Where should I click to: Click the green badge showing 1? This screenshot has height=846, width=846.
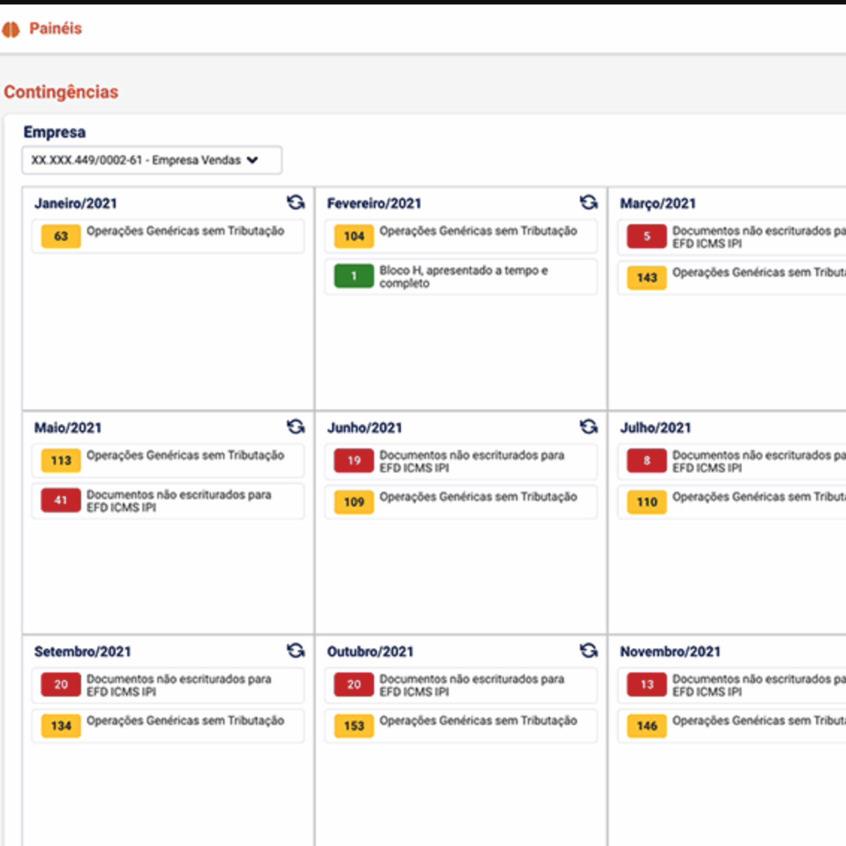click(x=354, y=277)
